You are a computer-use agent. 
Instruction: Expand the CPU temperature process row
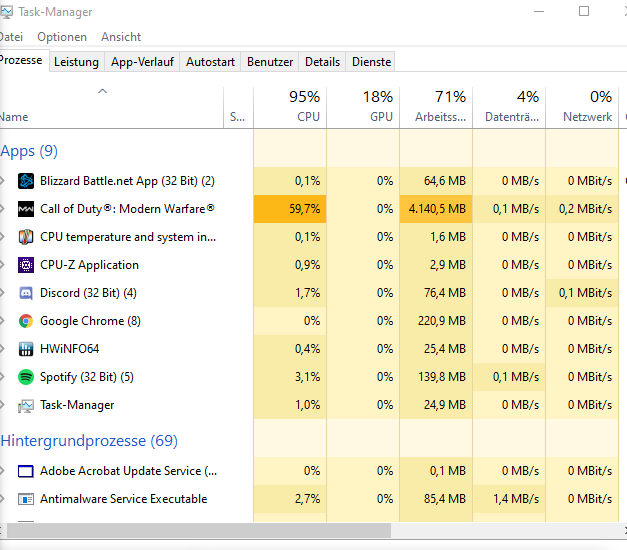[x=2, y=237]
